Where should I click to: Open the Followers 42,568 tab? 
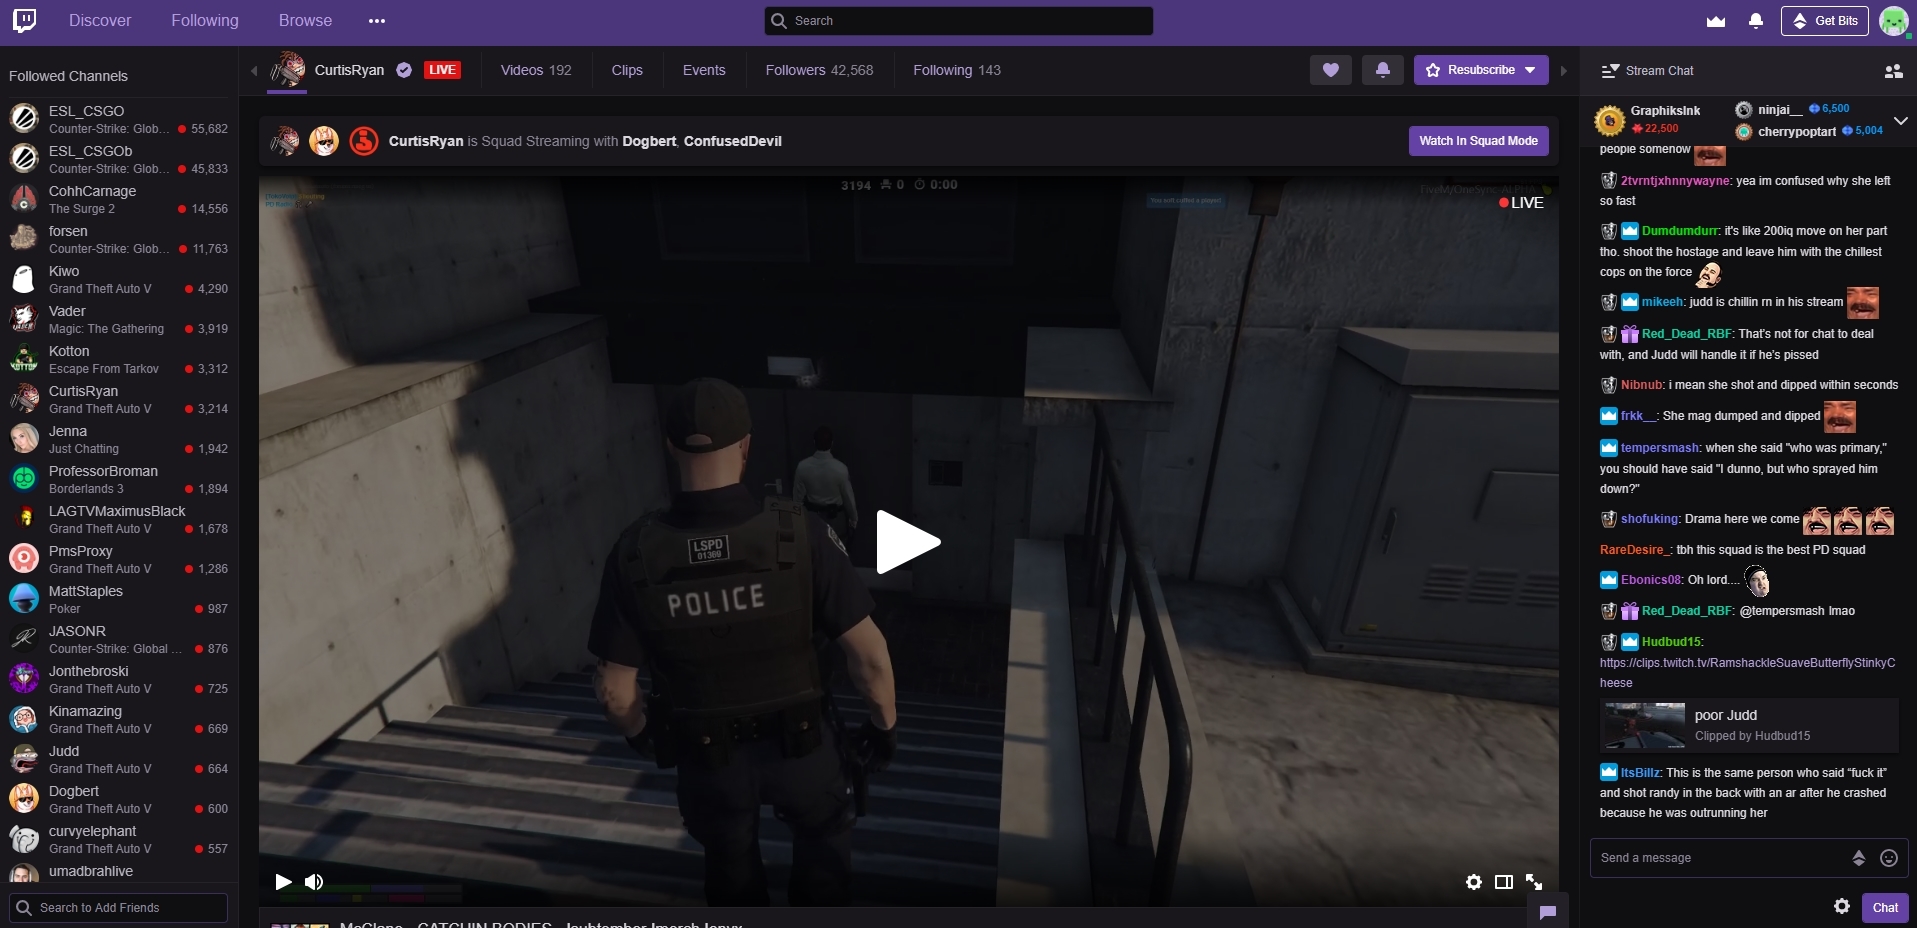[x=819, y=70]
